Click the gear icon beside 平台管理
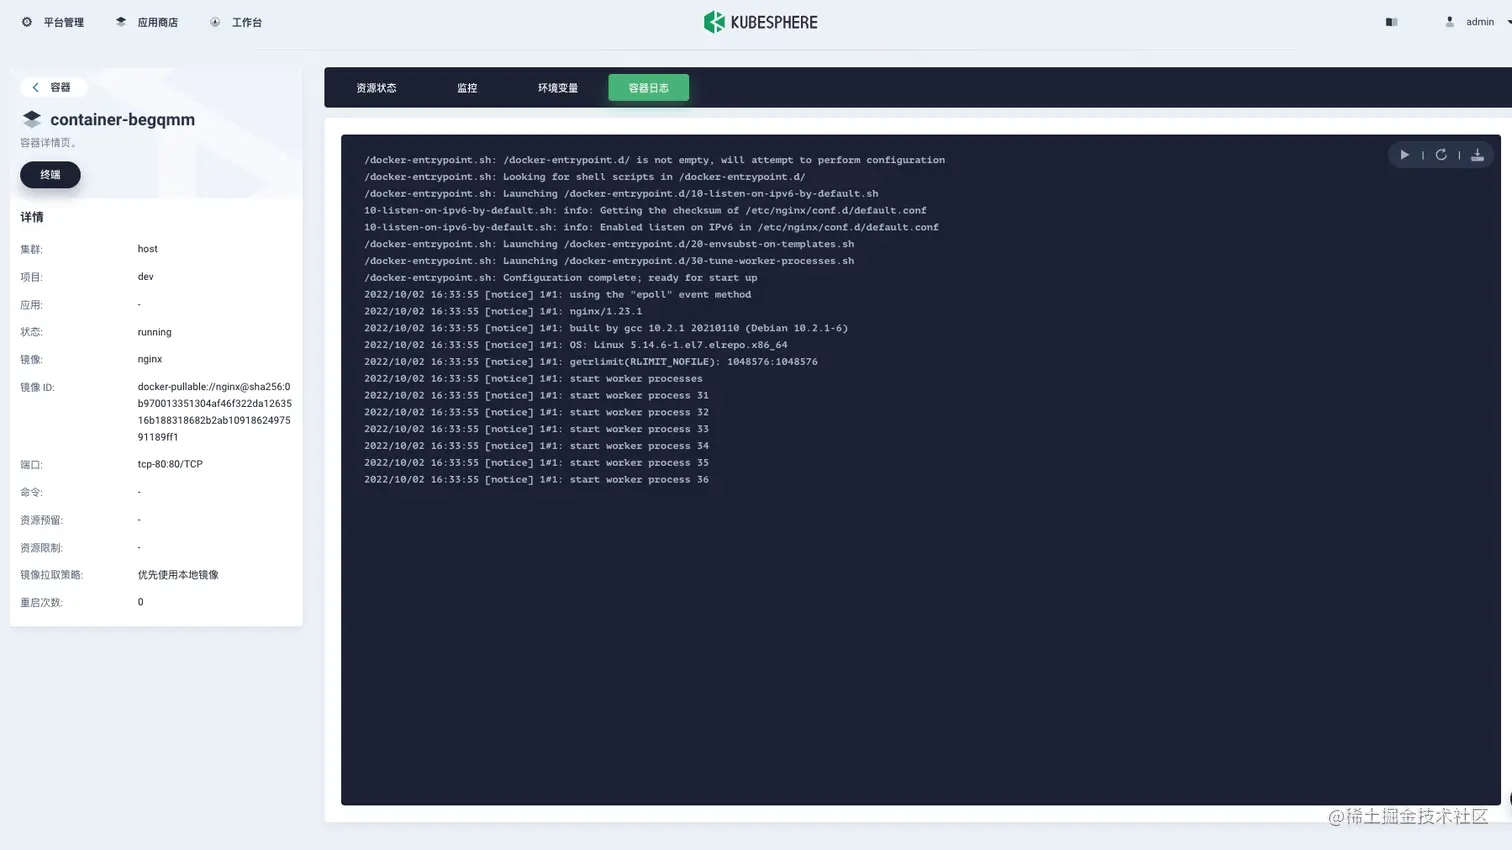Image resolution: width=1512 pixels, height=850 pixels. 27,22
